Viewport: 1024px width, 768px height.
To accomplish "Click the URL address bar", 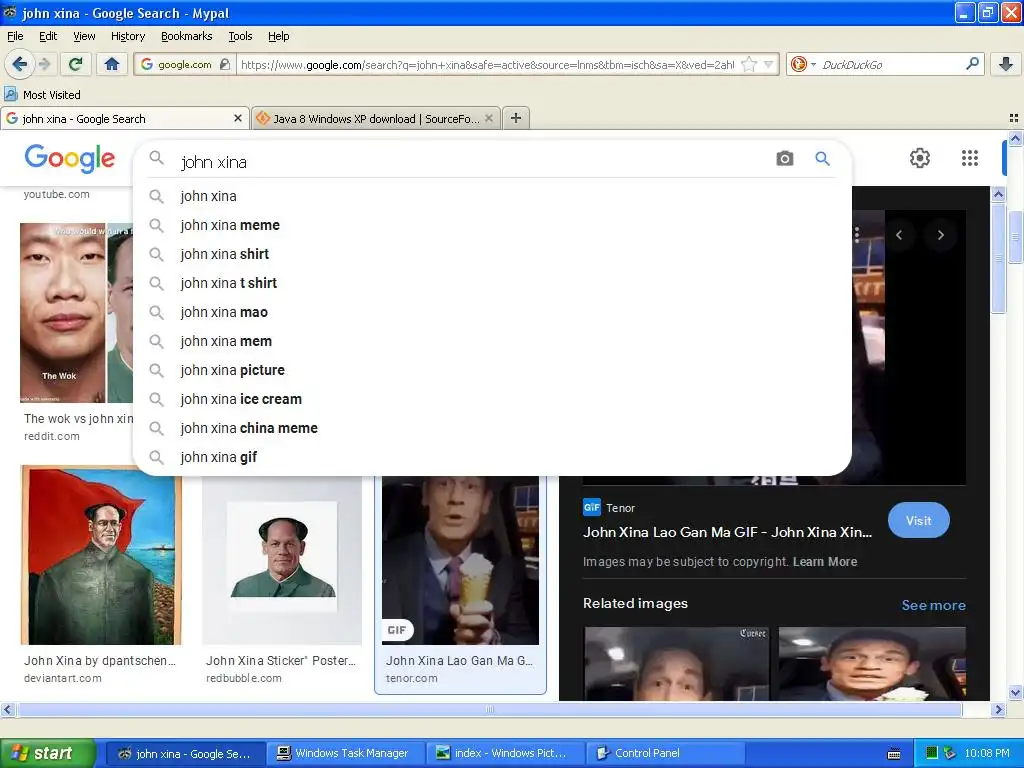I will 487,64.
